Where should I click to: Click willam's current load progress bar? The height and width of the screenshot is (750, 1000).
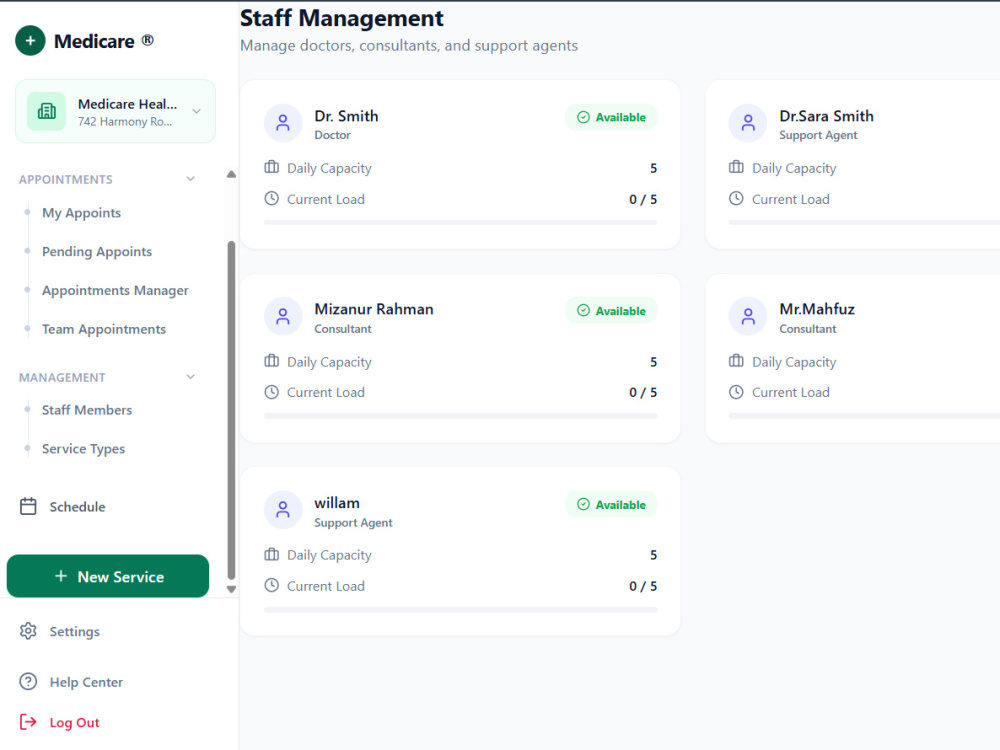pyautogui.click(x=460, y=610)
